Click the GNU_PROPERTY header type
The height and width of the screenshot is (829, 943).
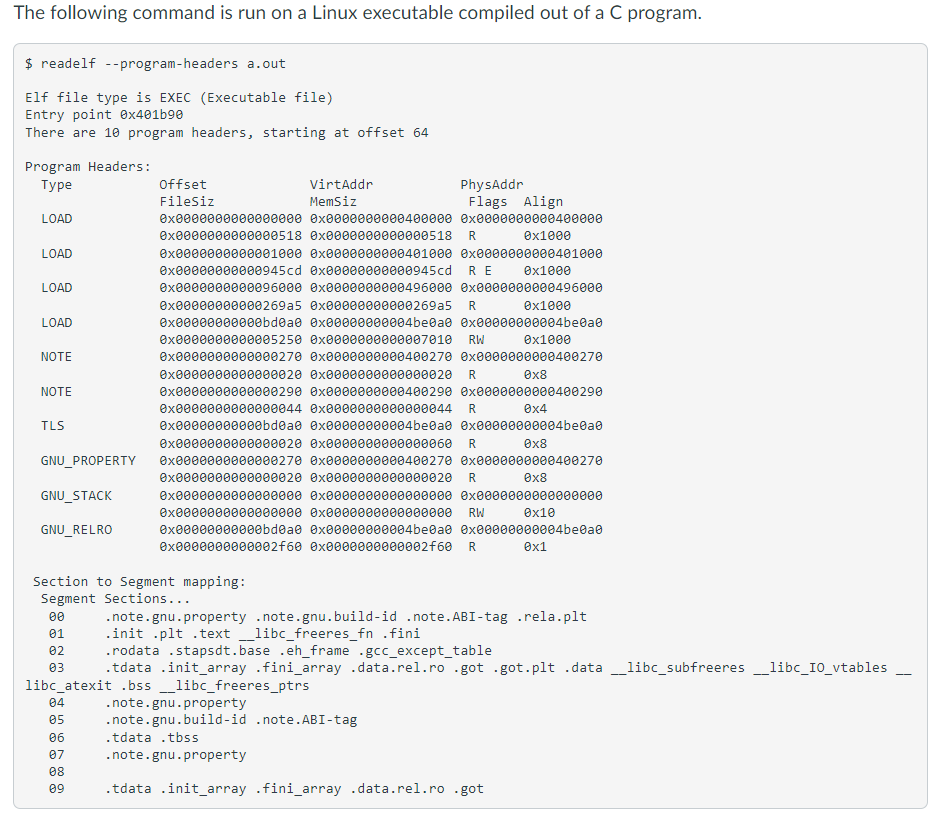(x=88, y=461)
